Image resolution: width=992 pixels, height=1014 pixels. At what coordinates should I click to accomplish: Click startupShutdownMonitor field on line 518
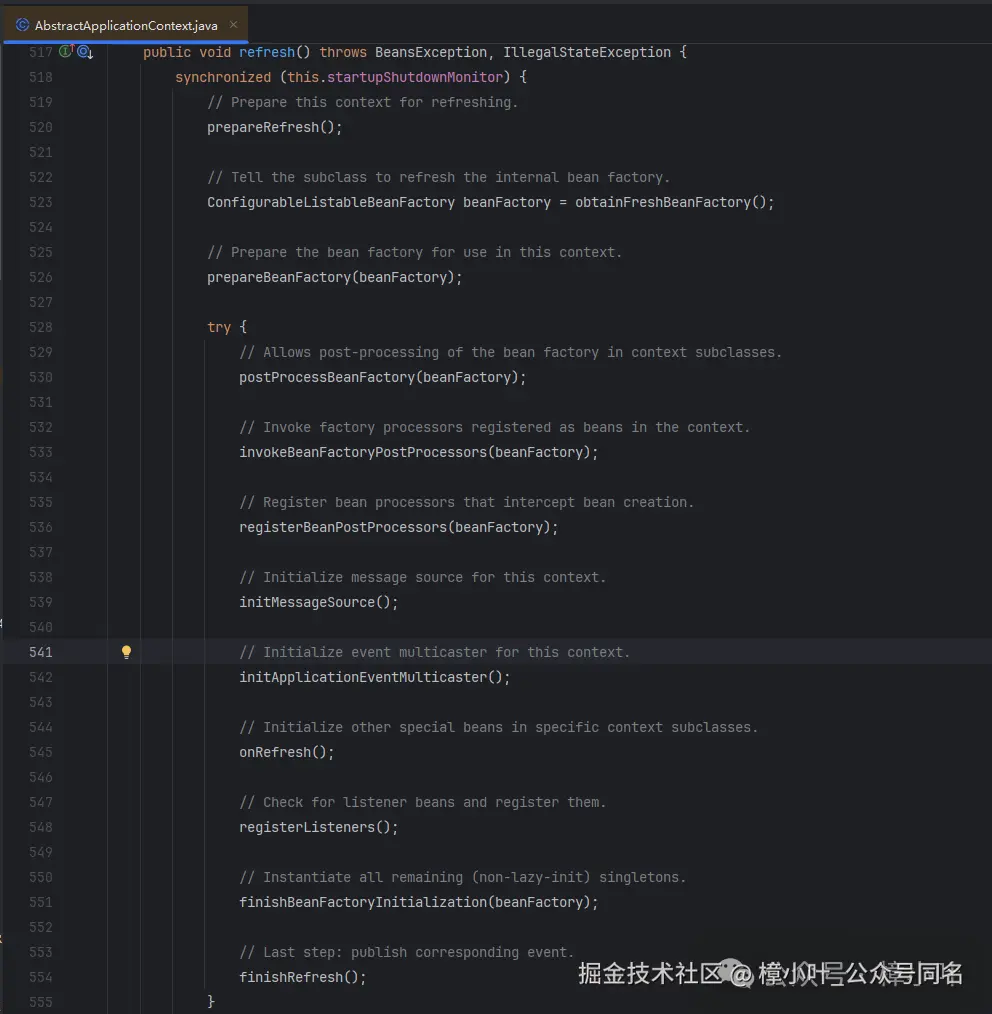point(415,77)
